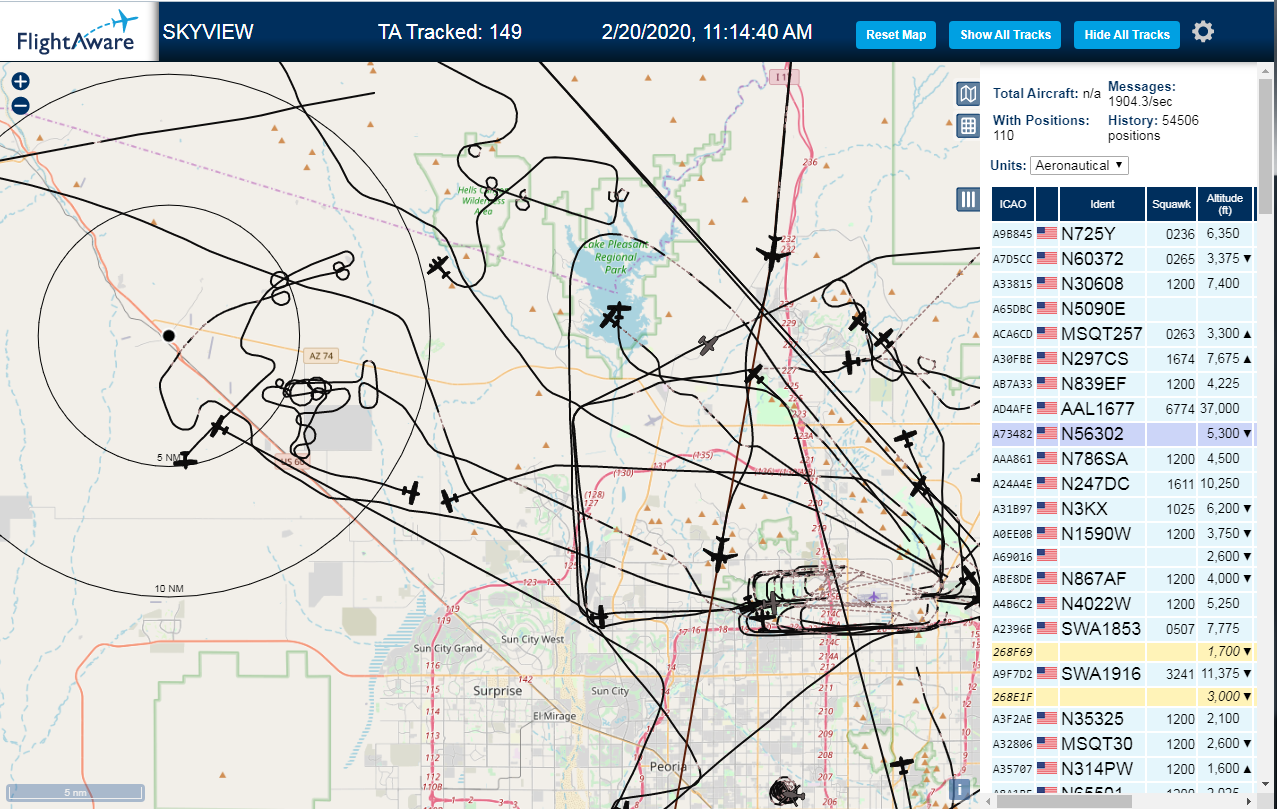Select the N5090E aircraft row
The width and height of the screenshot is (1277, 809).
click(1124, 309)
